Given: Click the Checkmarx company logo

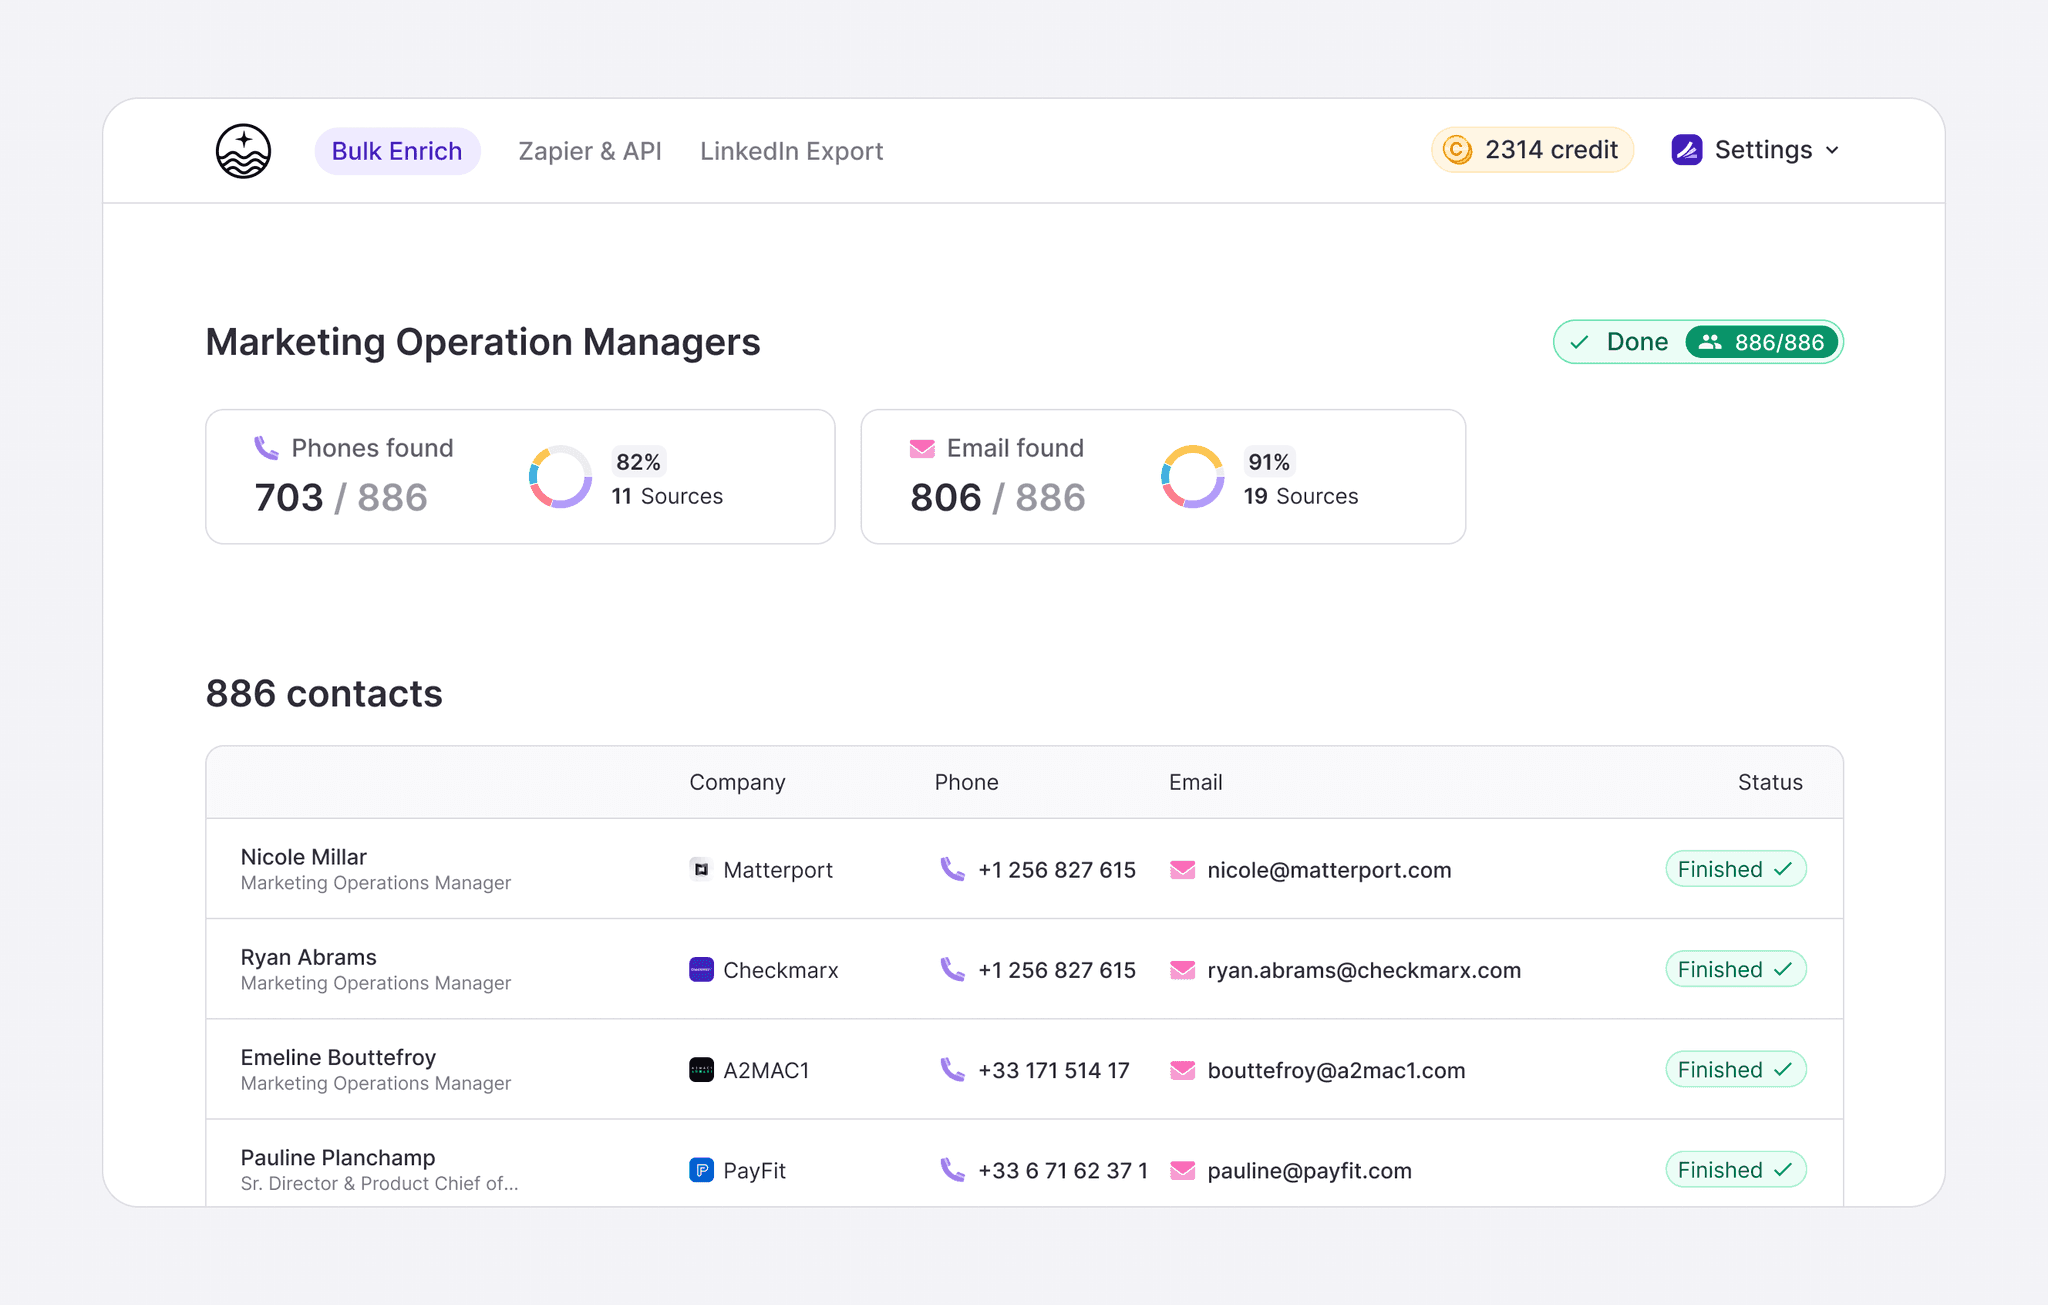Looking at the screenshot, I should pyautogui.click(x=701, y=969).
